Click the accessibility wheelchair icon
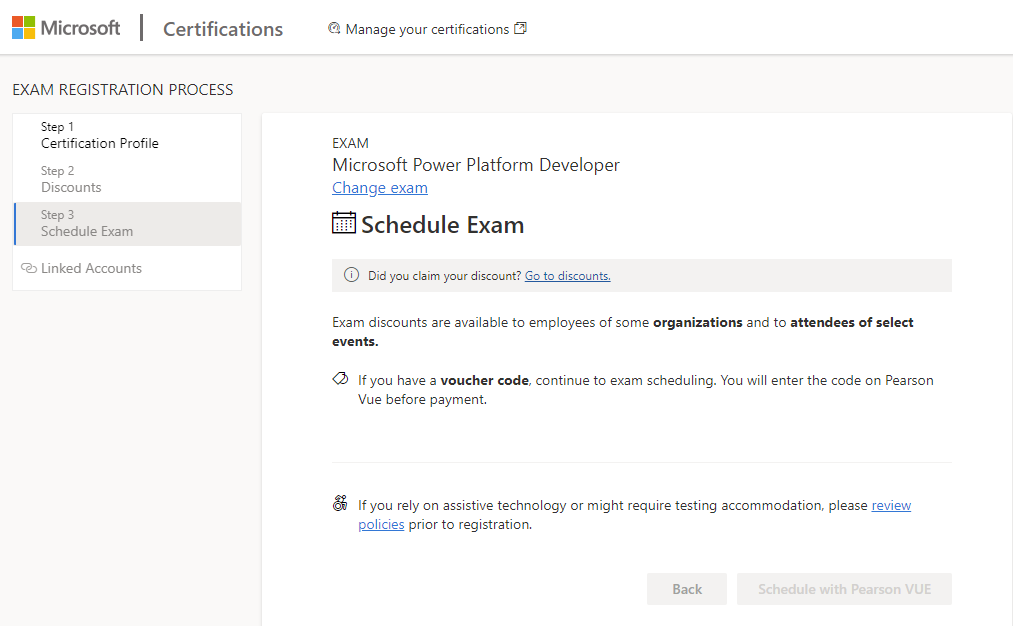Image resolution: width=1013 pixels, height=626 pixels. tap(340, 503)
